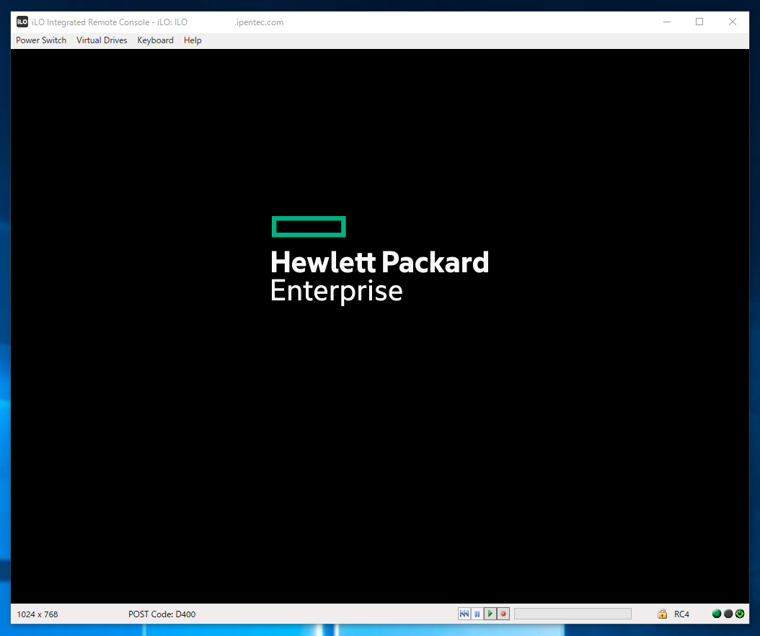
Task: Minimize the iLO Remote Console window
Action: [x=667, y=22]
